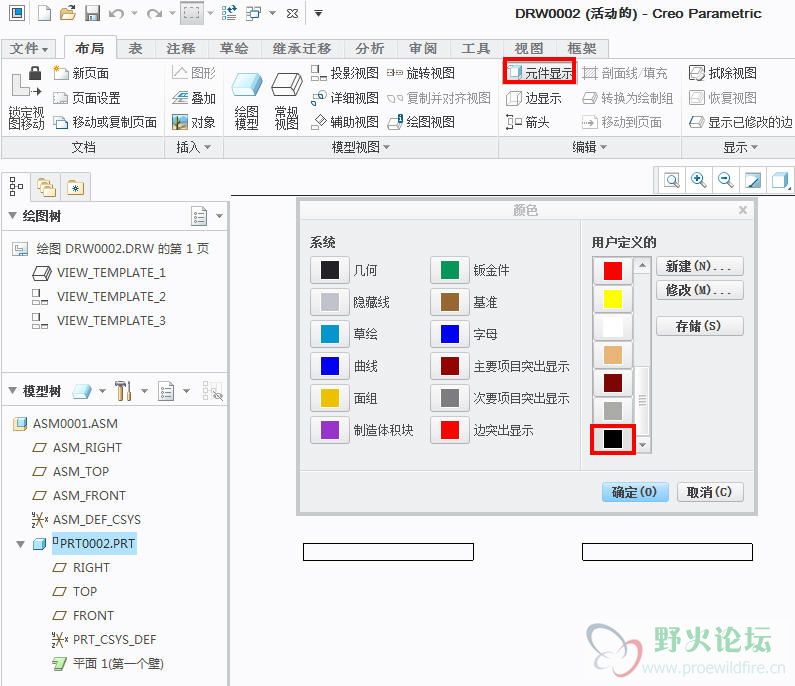
Task: Switch to the 注释 ribbon tab
Action: pyautogui.click(x=181, y=49)
